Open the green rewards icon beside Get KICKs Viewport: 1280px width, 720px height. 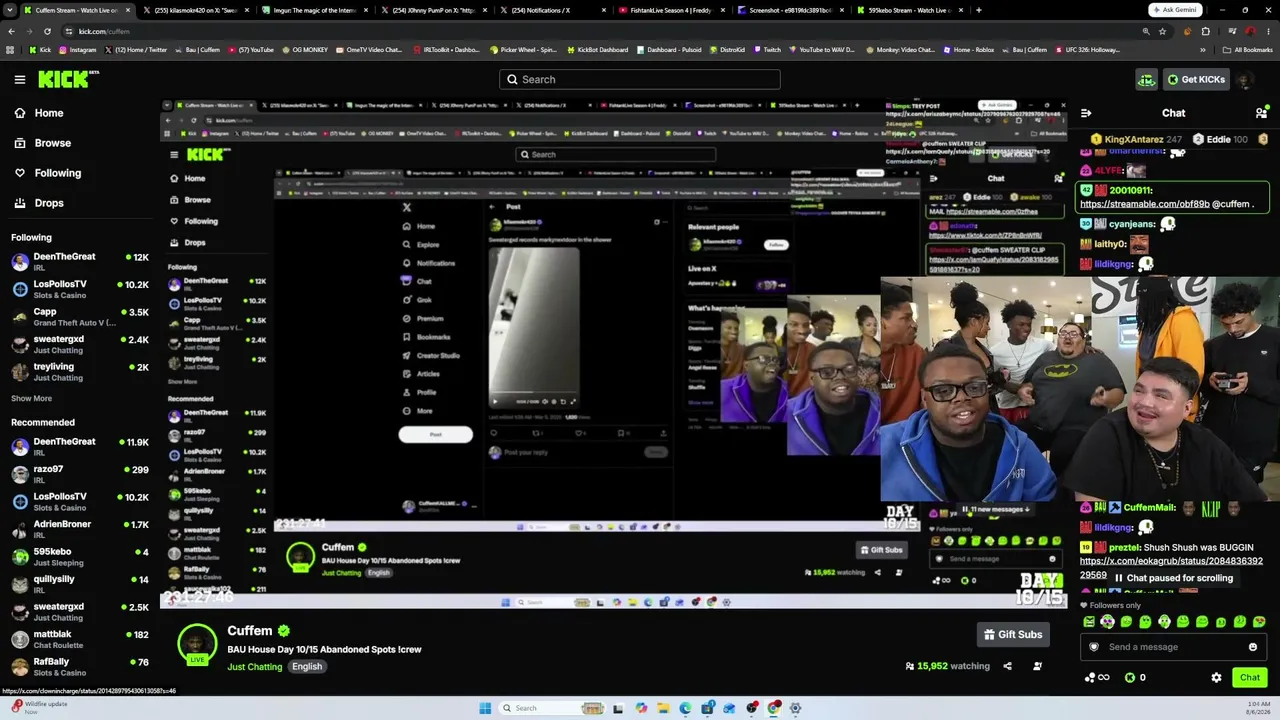pyautogui.click(x=1146, y=79)
